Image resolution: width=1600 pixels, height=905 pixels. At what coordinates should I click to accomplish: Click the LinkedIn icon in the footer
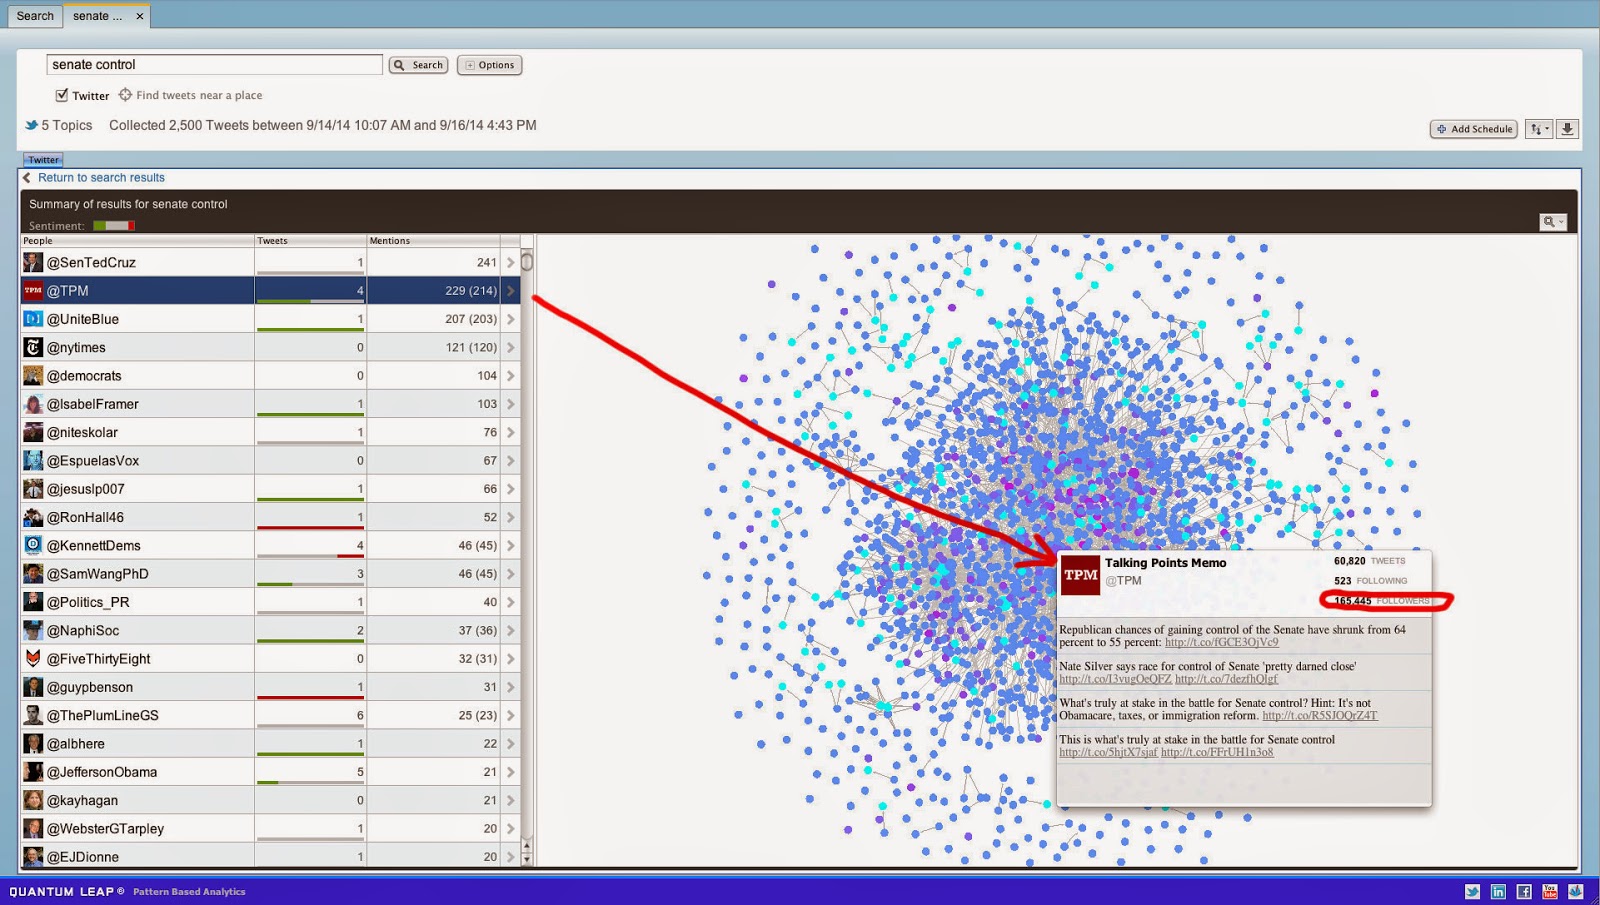click(x=1500, y=890)
